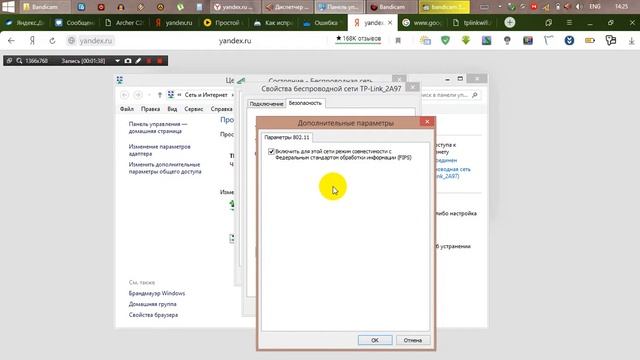
Task: Click Control Panel back navigation arrow
Action: [125, 95]
